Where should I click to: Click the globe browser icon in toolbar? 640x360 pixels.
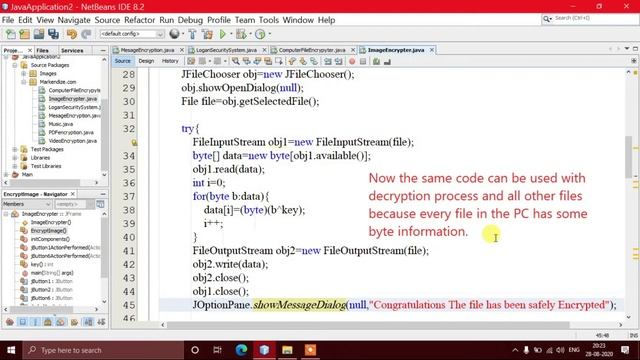pyautogui.click(x=174, y=34)
